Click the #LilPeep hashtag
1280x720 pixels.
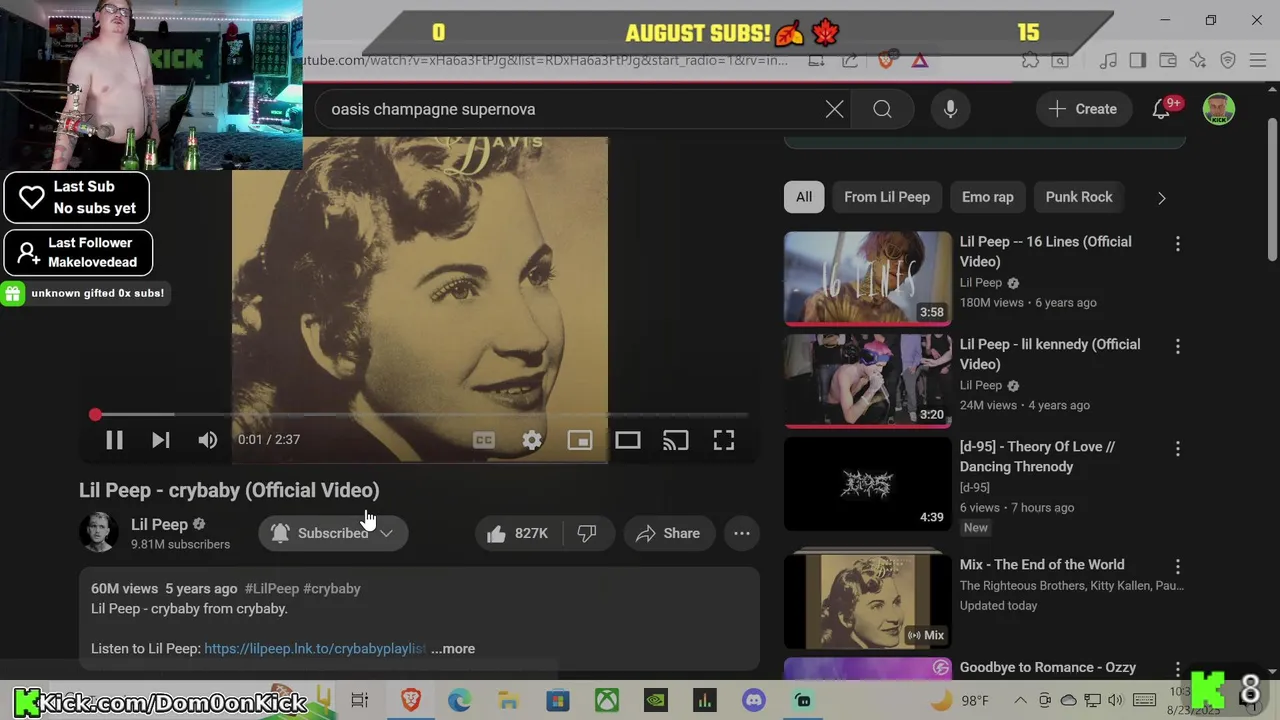coord(272,588)
